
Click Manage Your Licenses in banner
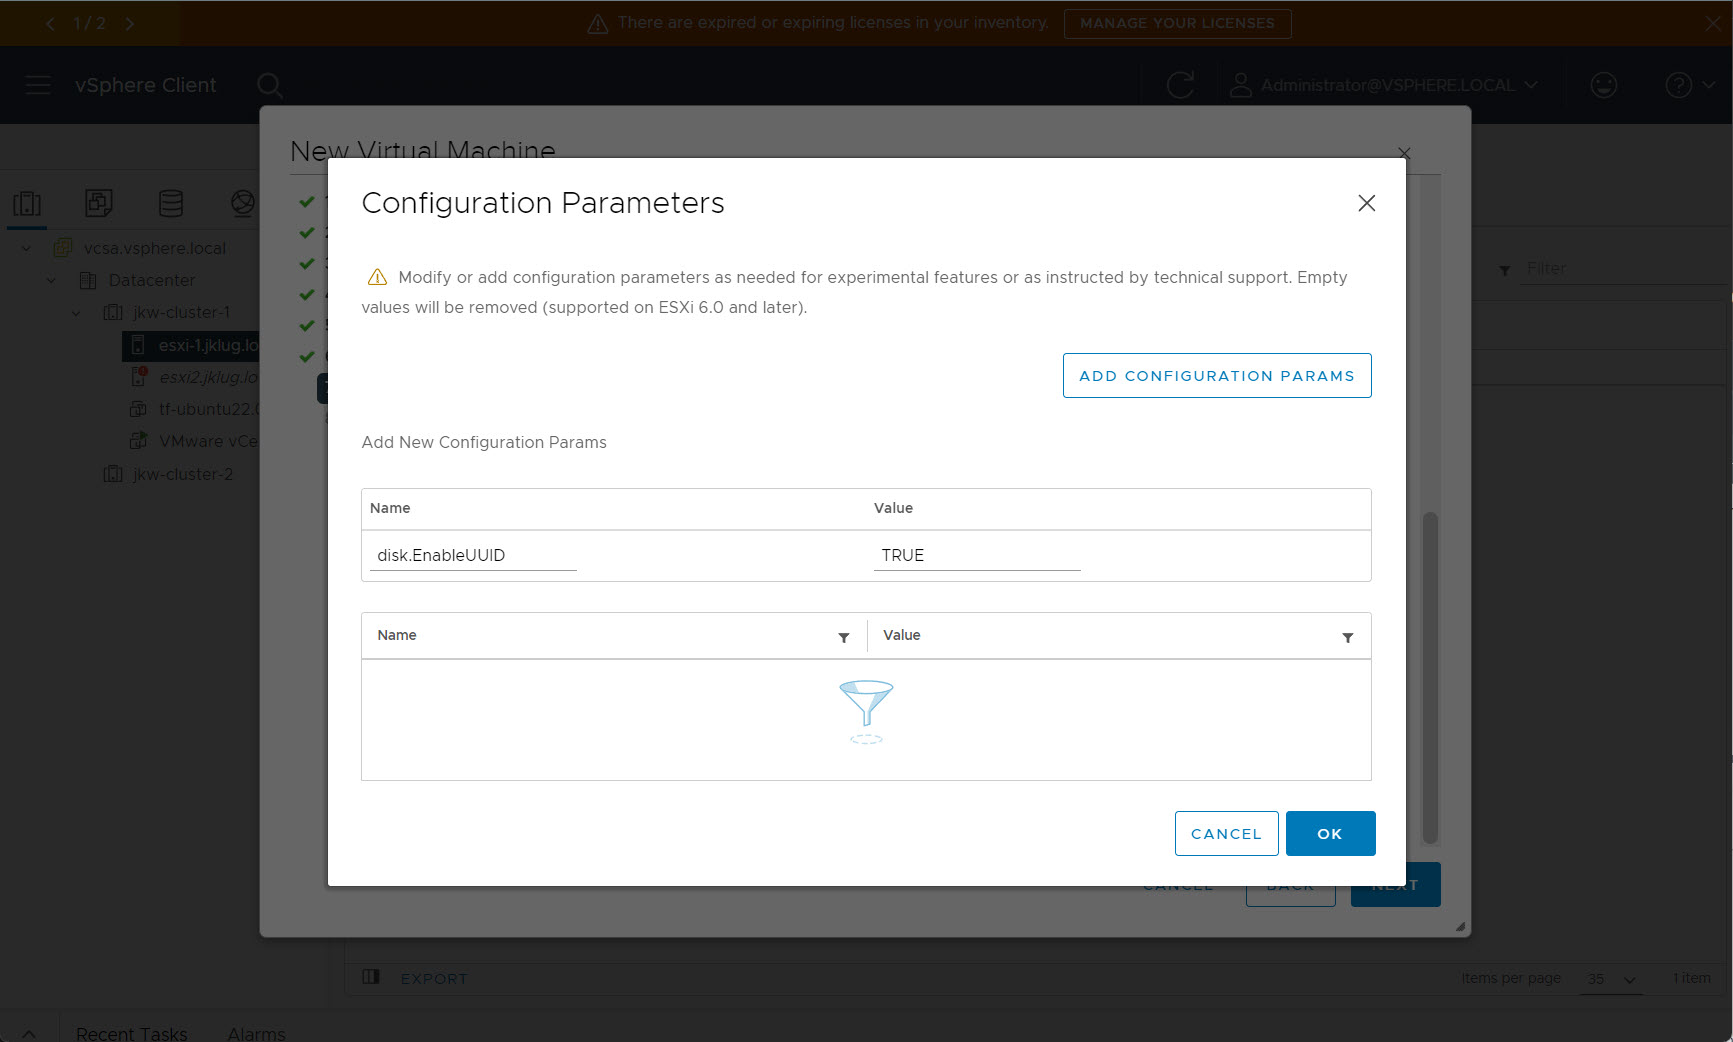(x=1177, y=23)
